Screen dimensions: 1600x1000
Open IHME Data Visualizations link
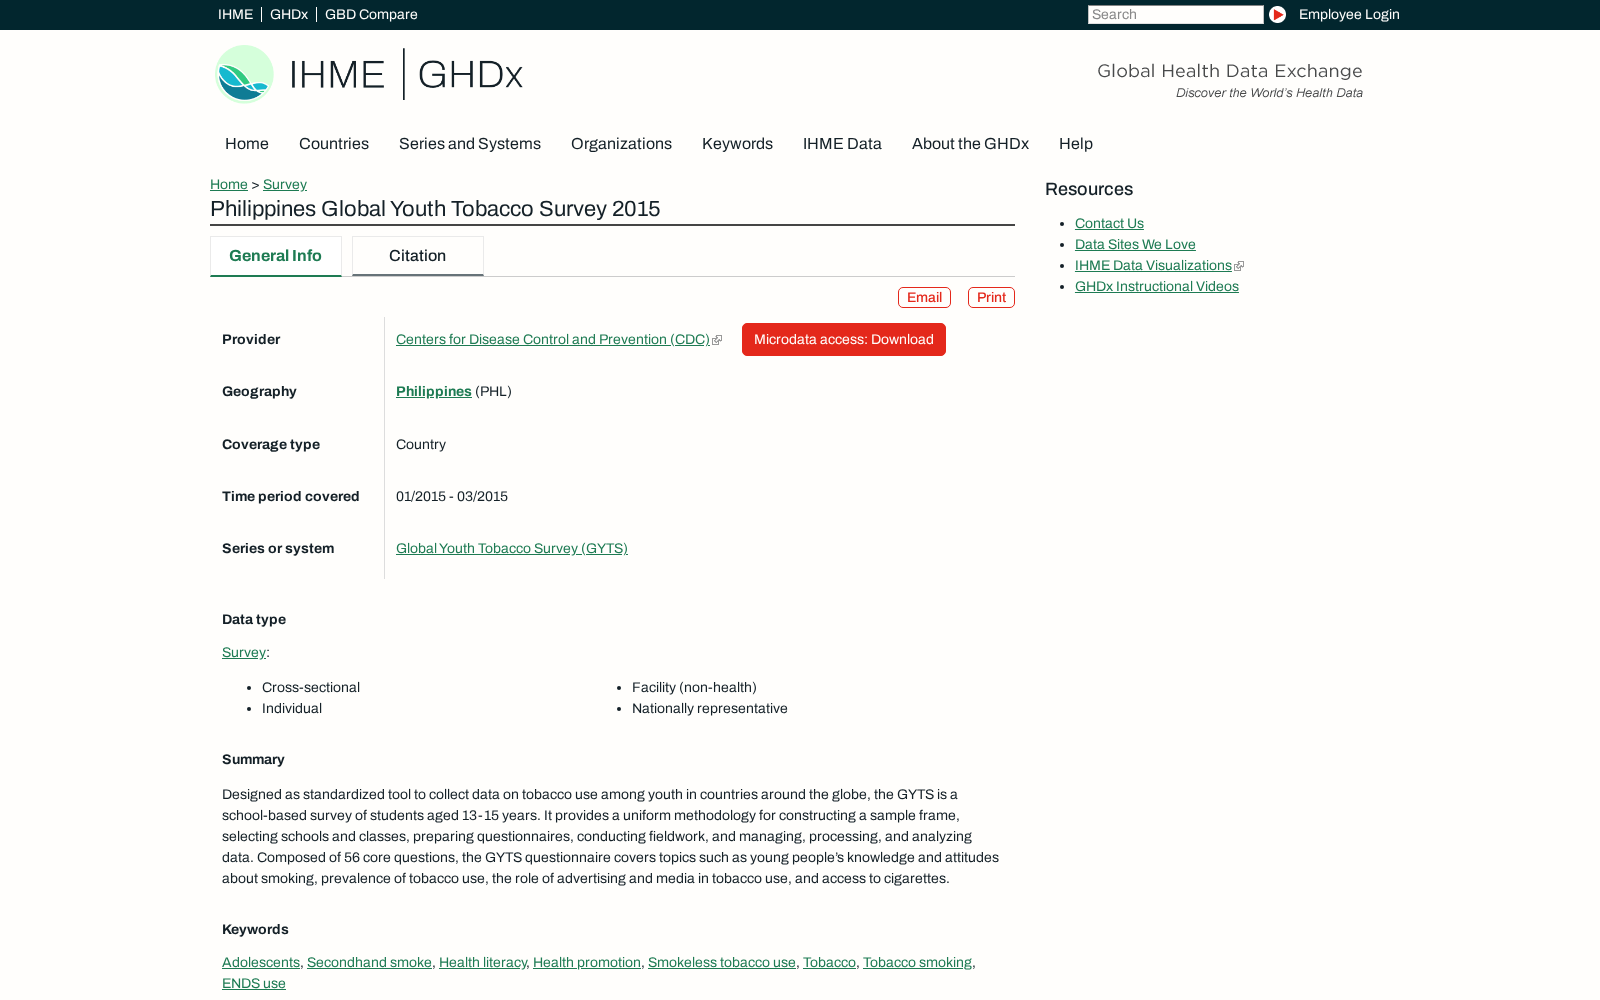coord(1153,265)
